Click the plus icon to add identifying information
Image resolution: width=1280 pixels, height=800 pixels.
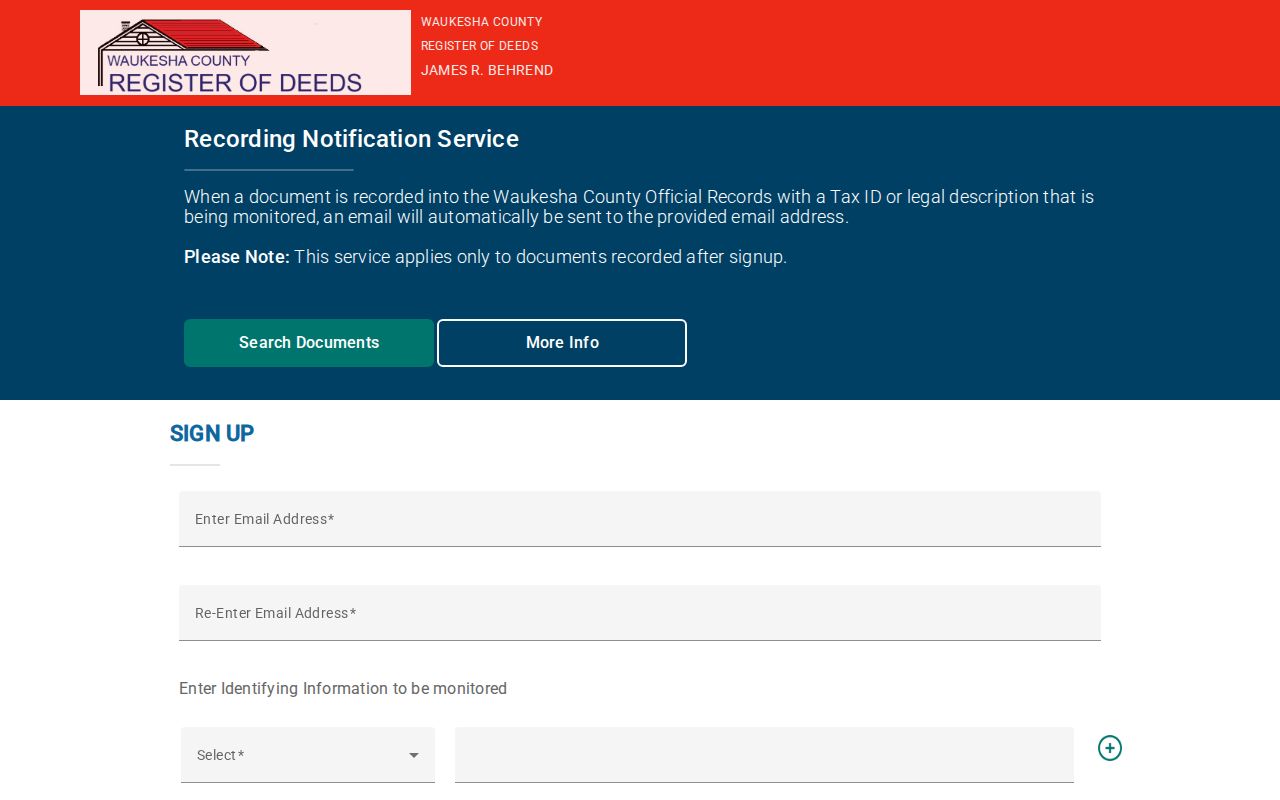[x=1110, y=748]
